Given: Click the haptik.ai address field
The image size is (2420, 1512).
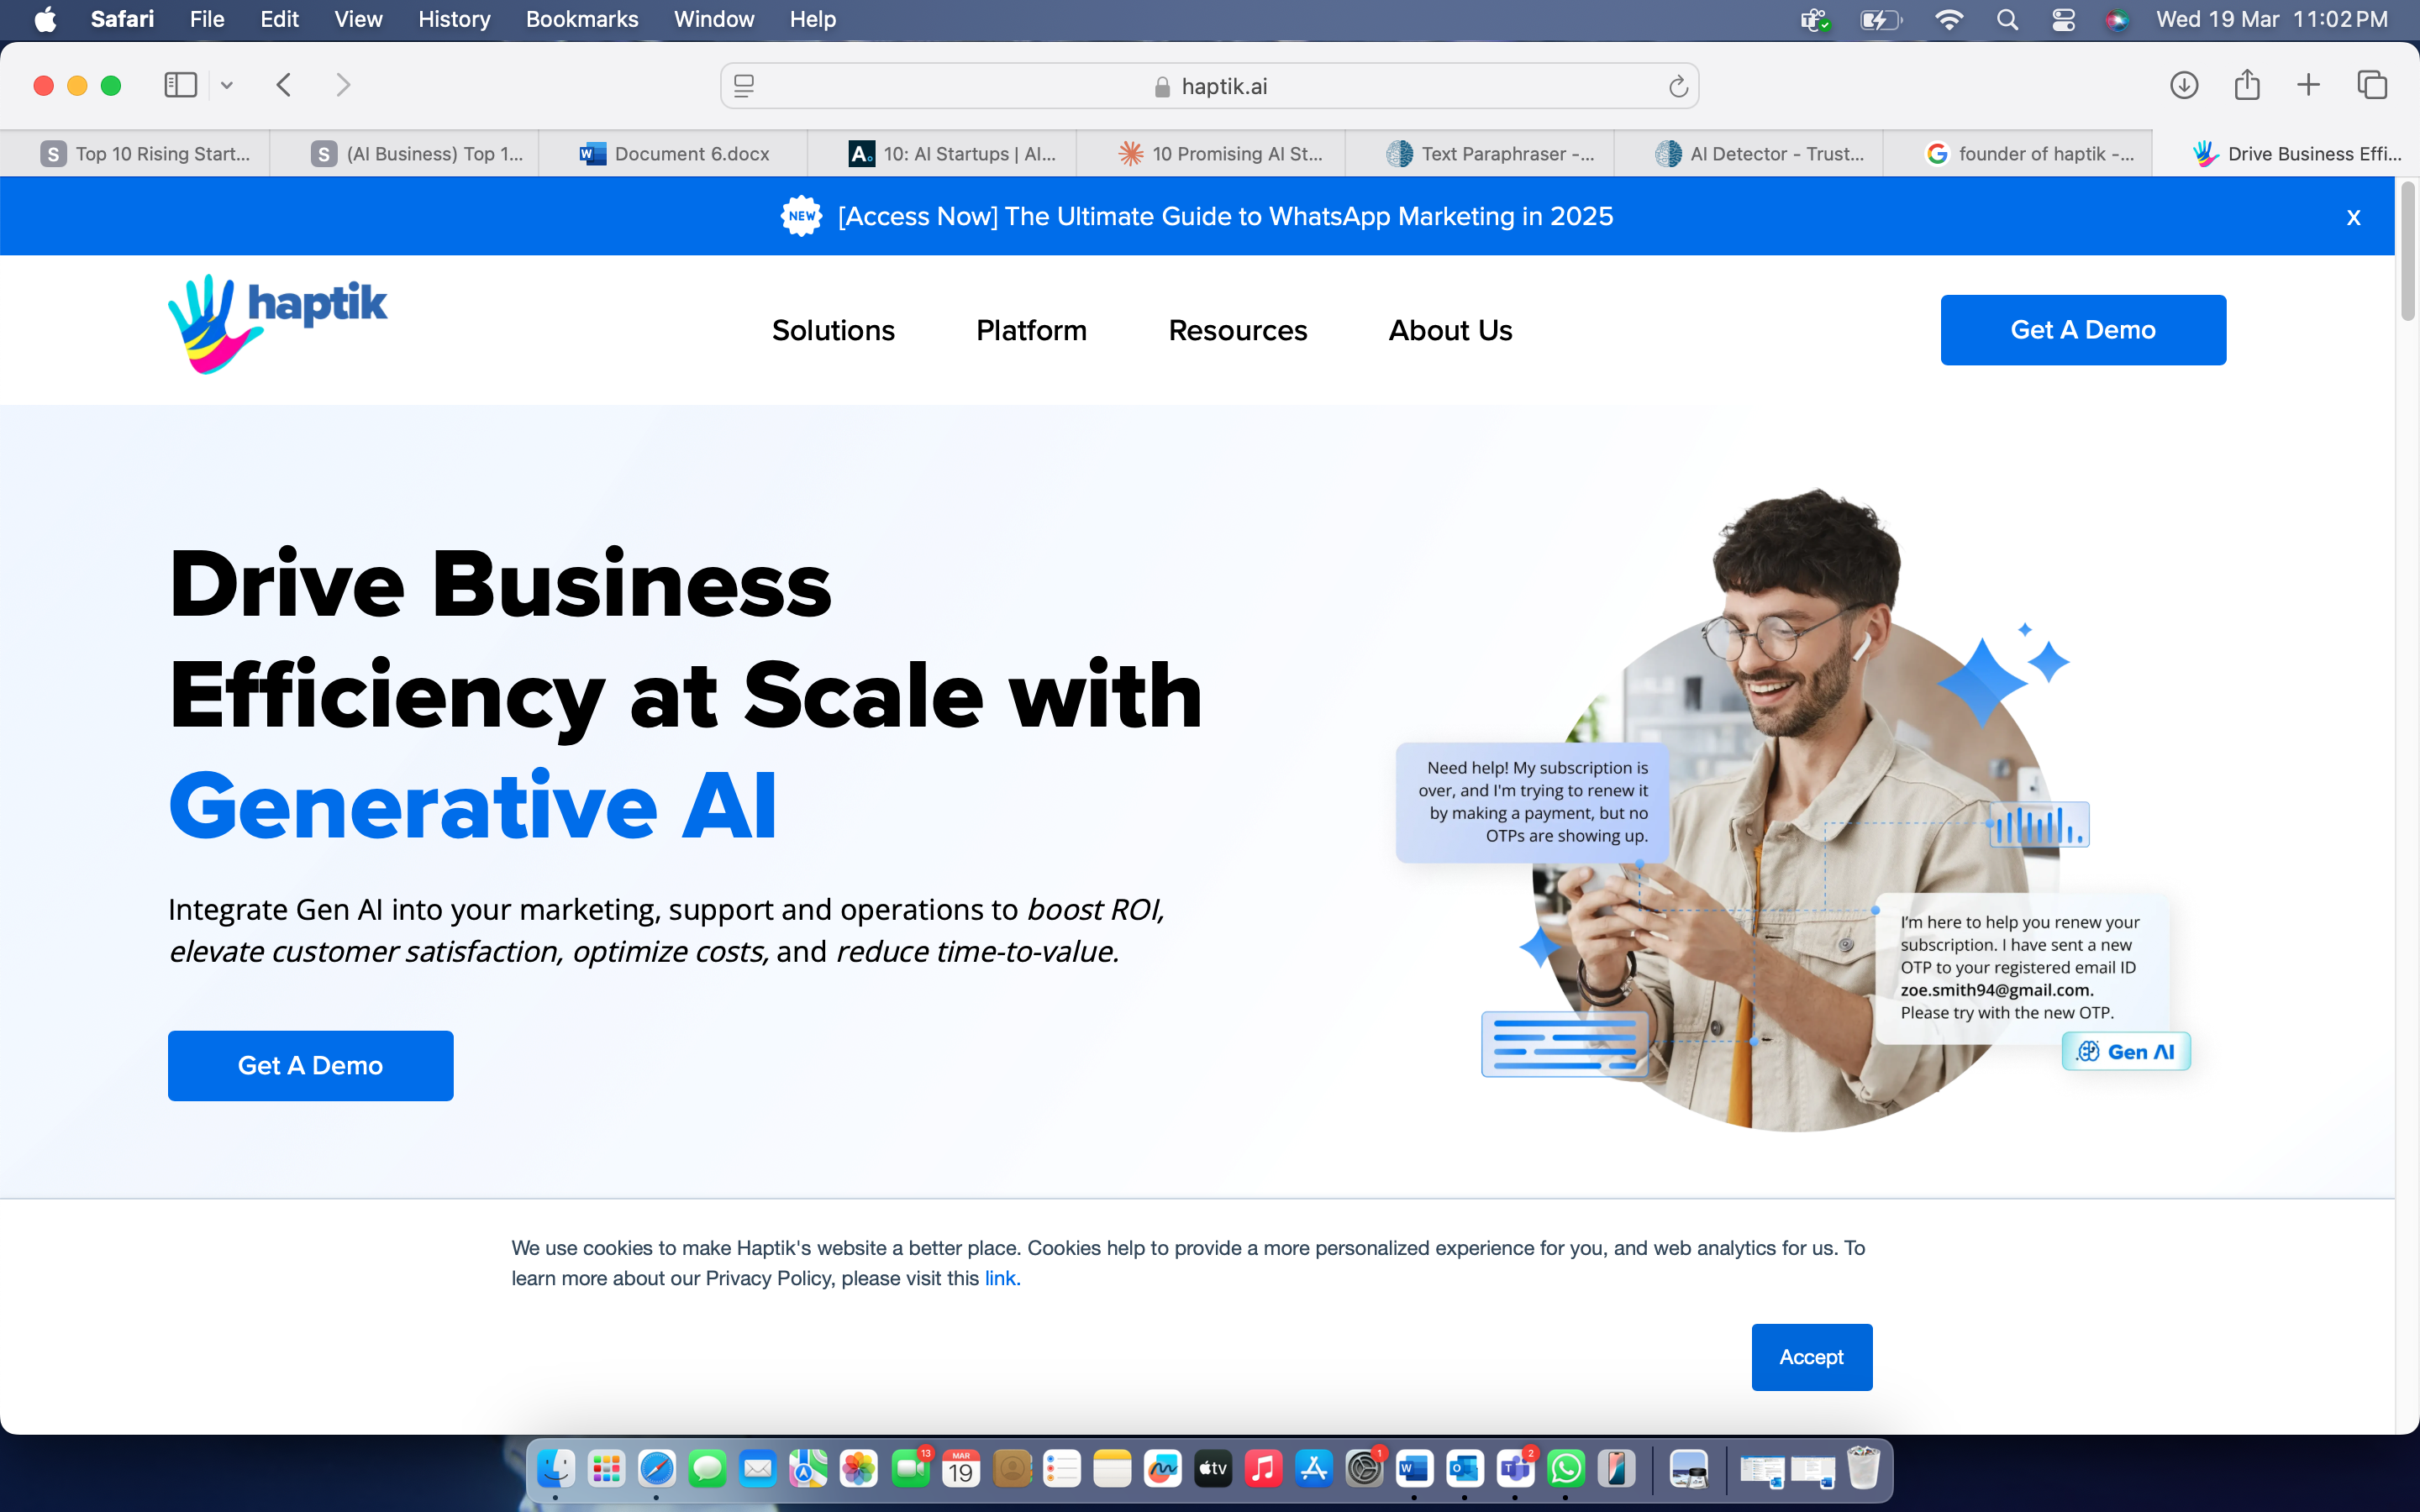Looking at the screenshot, I should (x=1209, y=87).
